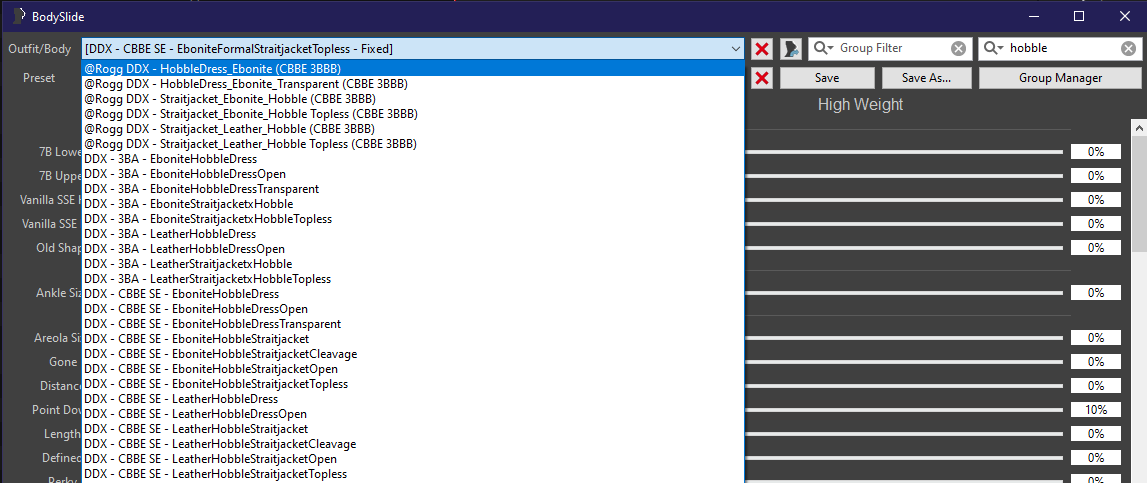Collapse the Outfit/Body dropdown arrow

(735, 49)
